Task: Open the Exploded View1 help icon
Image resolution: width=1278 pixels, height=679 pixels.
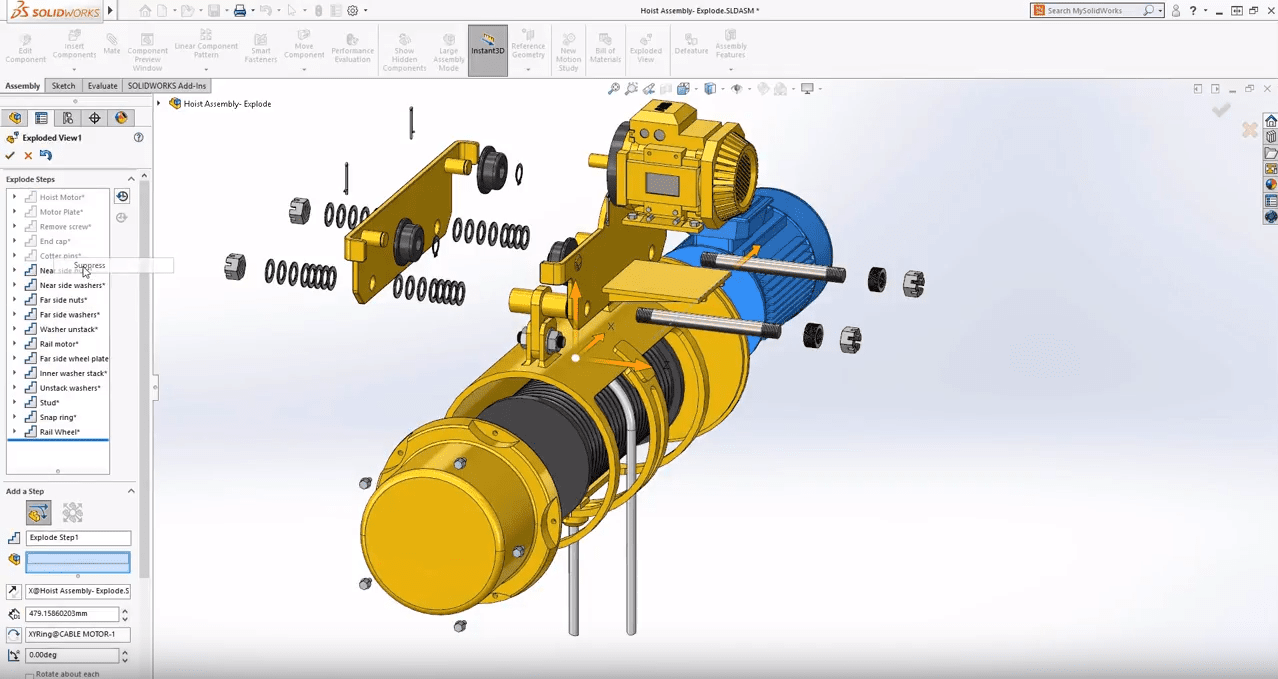Action: (139, 138)
